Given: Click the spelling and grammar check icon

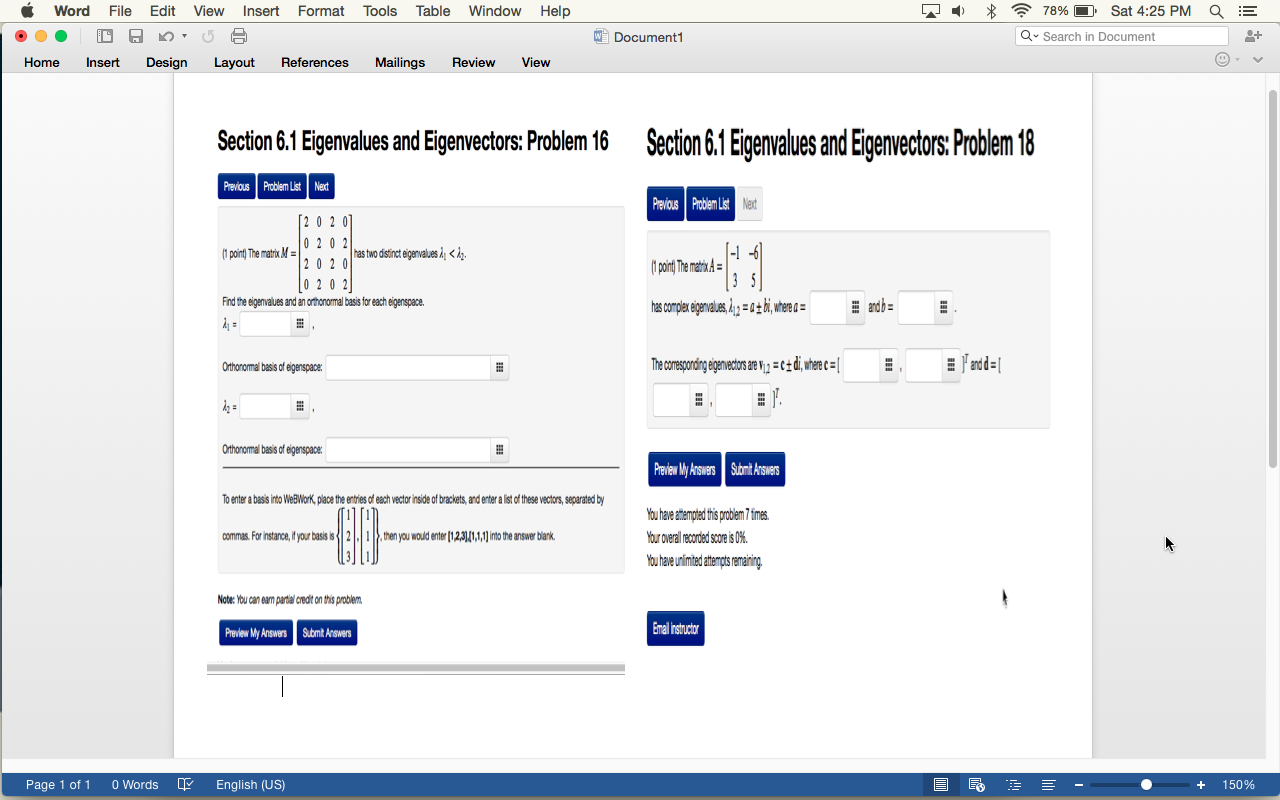Looking at the screenshot, I should pyautogui.click(x=185, y=785).
